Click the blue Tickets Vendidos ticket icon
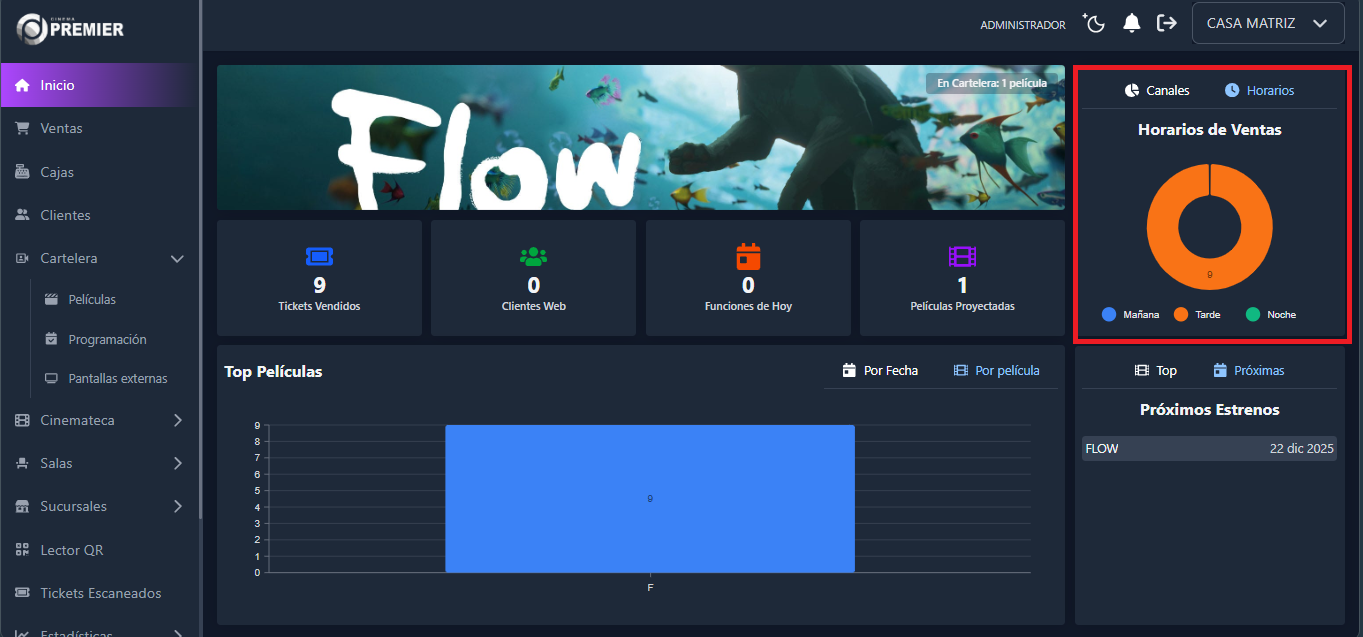1363x637 pixels. (x=319, y=257)
